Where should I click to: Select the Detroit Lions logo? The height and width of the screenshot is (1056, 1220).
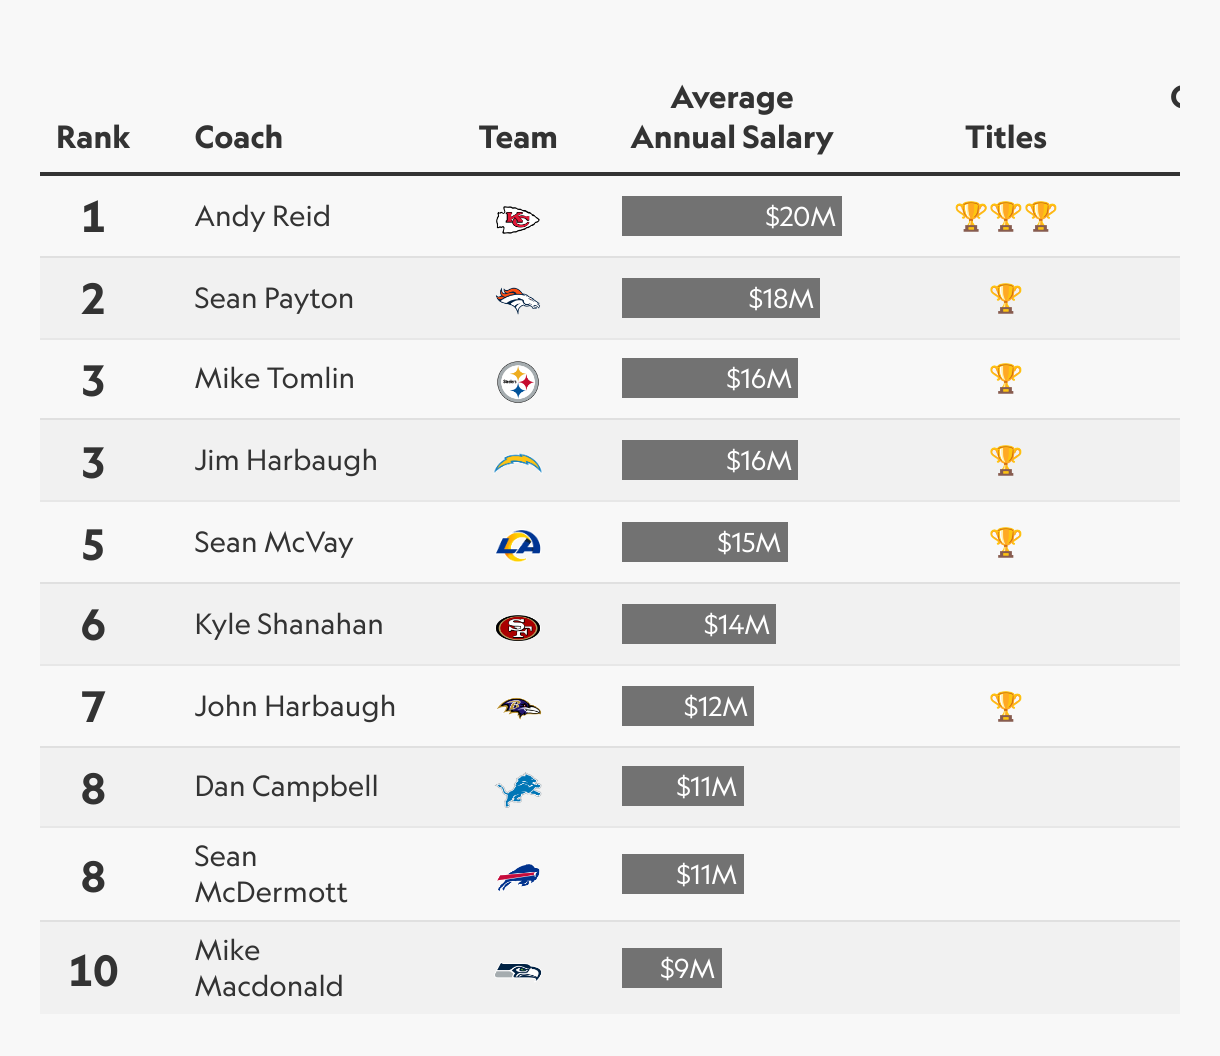pos(518,790)
